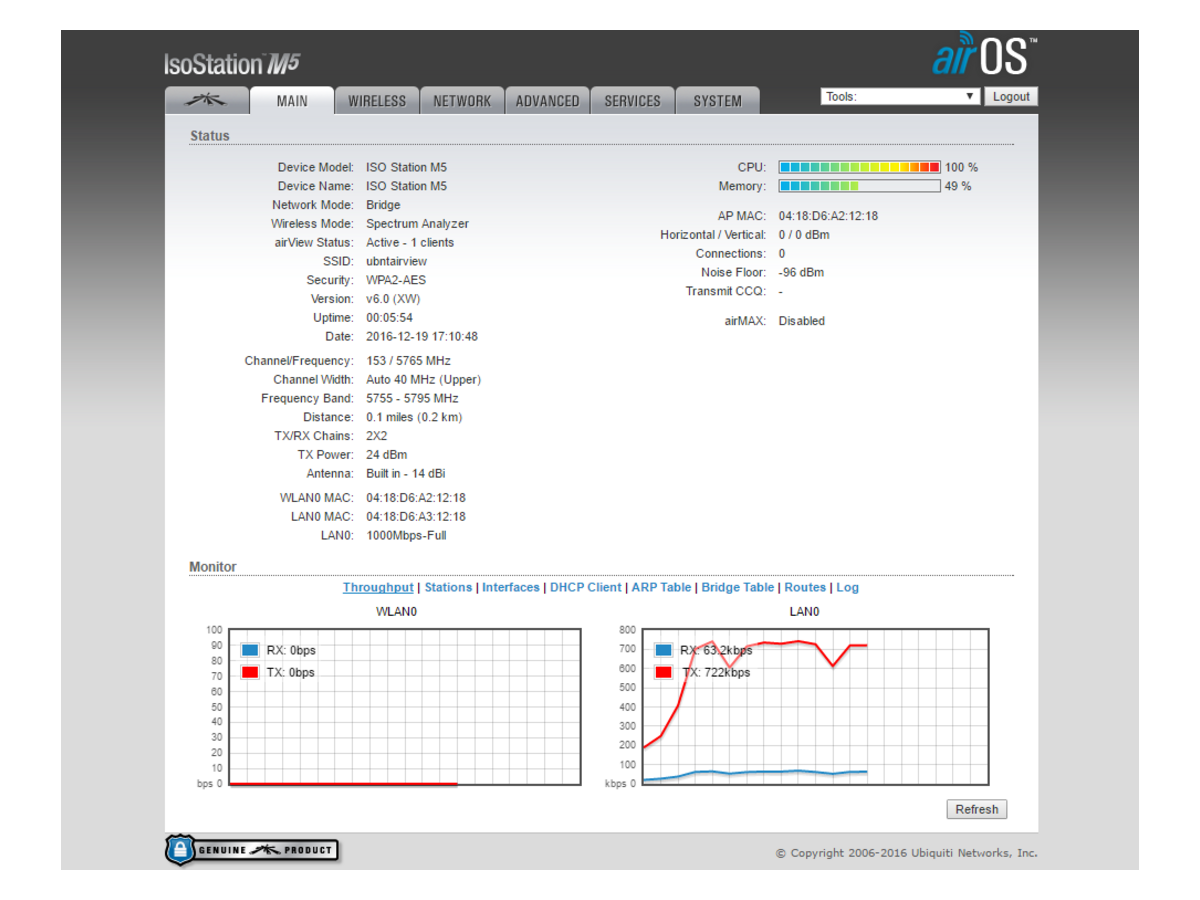Screen dimensions: 1200x900
Task: Click the CPU 100 % reading
Action: 962,167
